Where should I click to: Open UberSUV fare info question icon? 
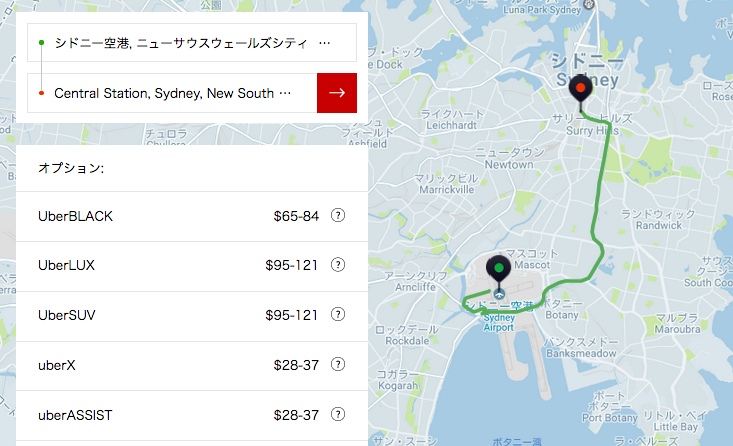(x=338, y=315)
